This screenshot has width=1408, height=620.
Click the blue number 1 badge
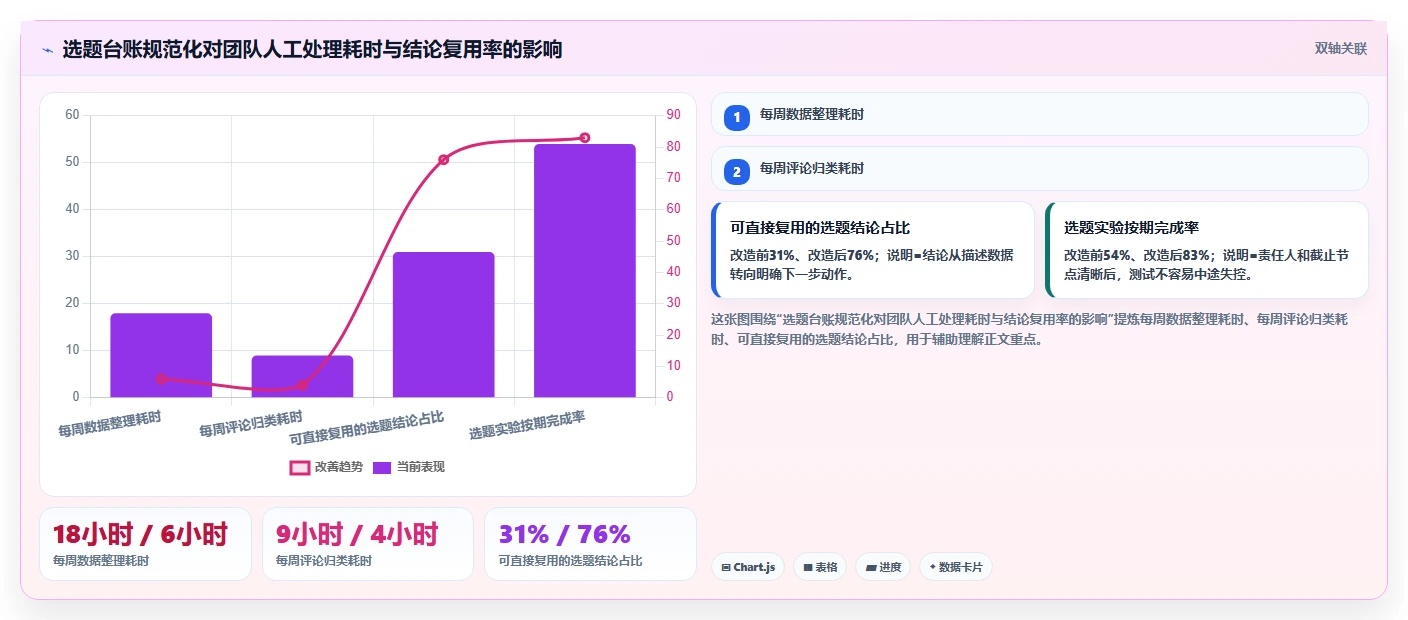(737, 117)
